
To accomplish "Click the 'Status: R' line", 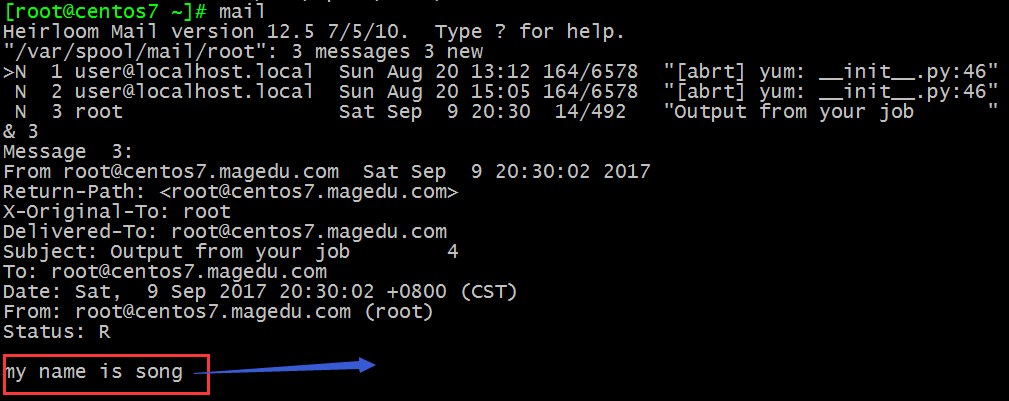I will coord(57,332).
